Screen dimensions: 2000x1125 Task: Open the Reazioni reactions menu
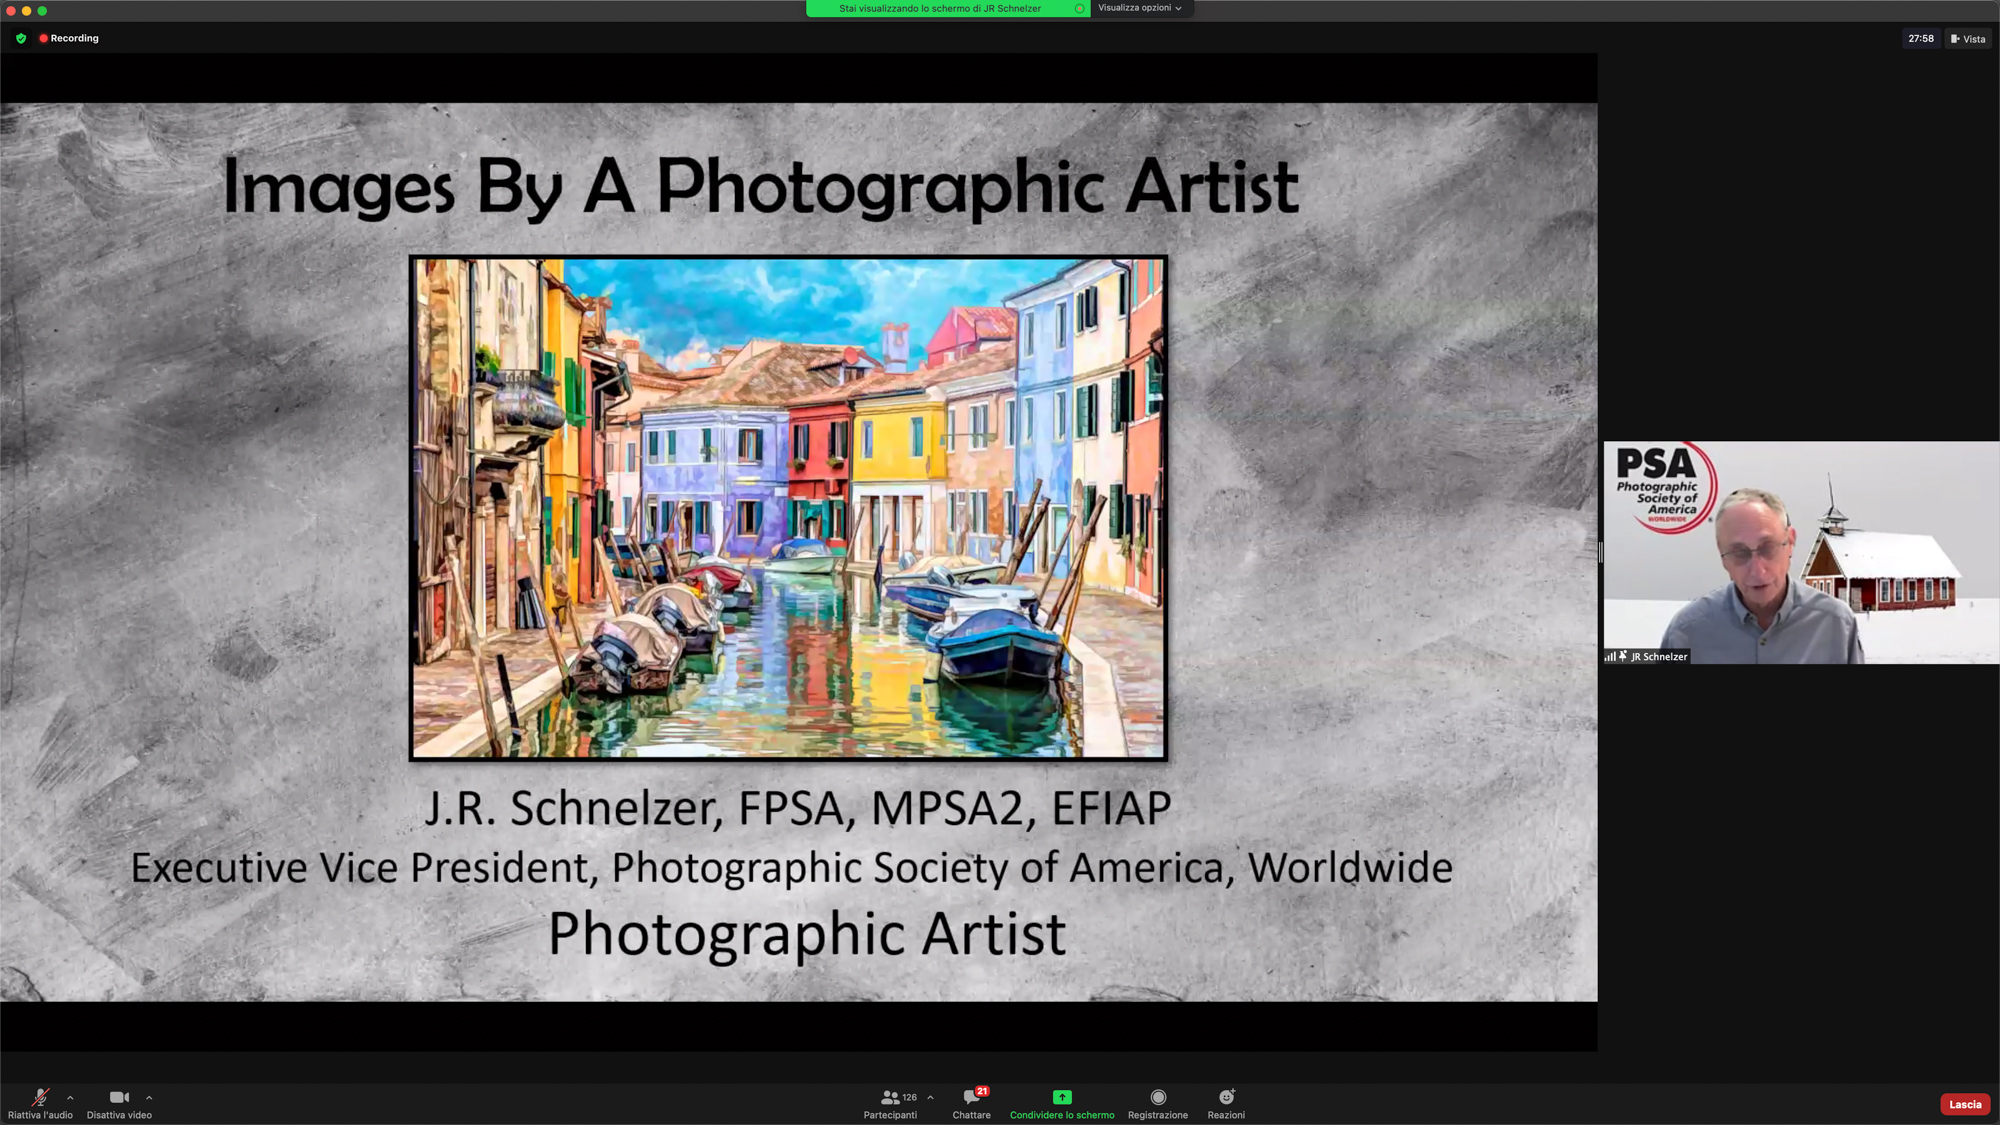point(1226,1103)
